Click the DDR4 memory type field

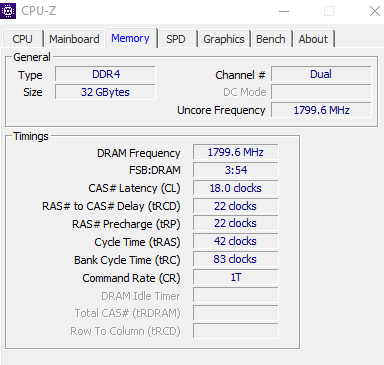click(105, 74)
